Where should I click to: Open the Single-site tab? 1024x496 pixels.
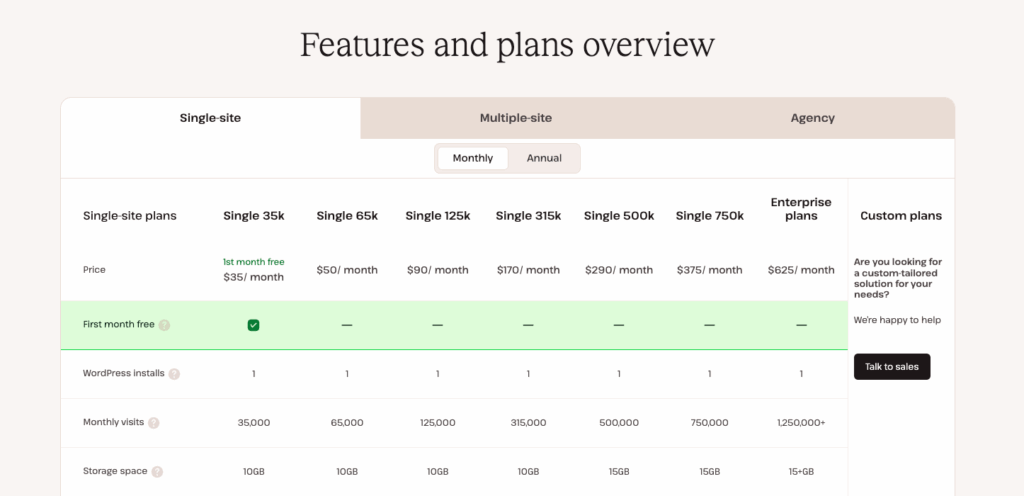pyautogui.click(x=210, y=118)
